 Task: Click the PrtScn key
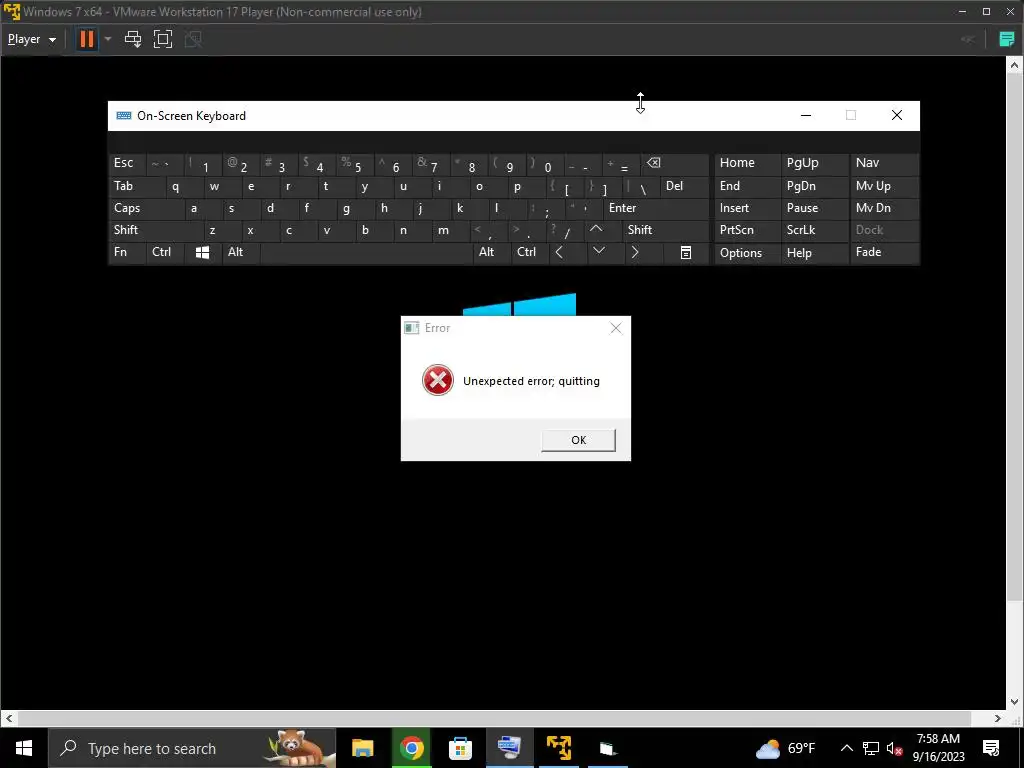pyautogui.click(x=747, y=230)
